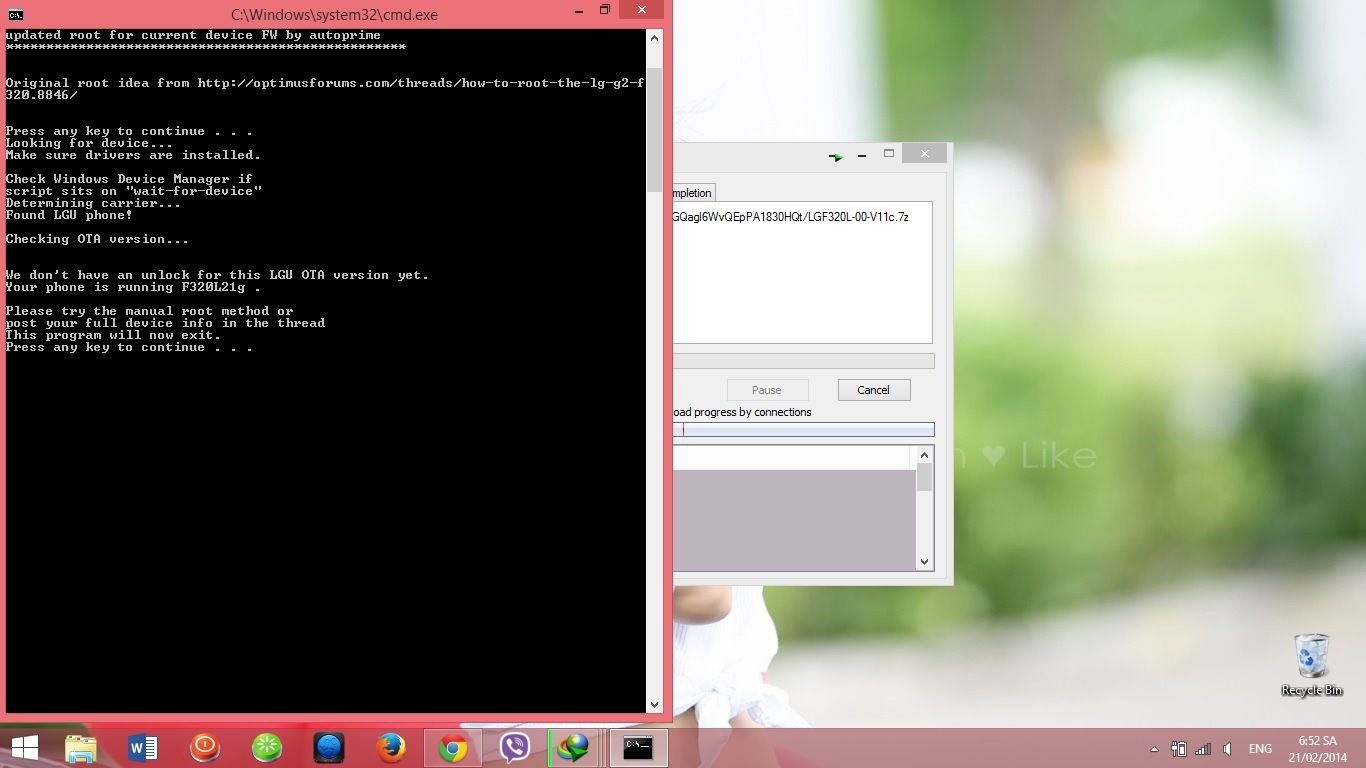Open Microsoft Word from the taskbar

coord(143,748)
